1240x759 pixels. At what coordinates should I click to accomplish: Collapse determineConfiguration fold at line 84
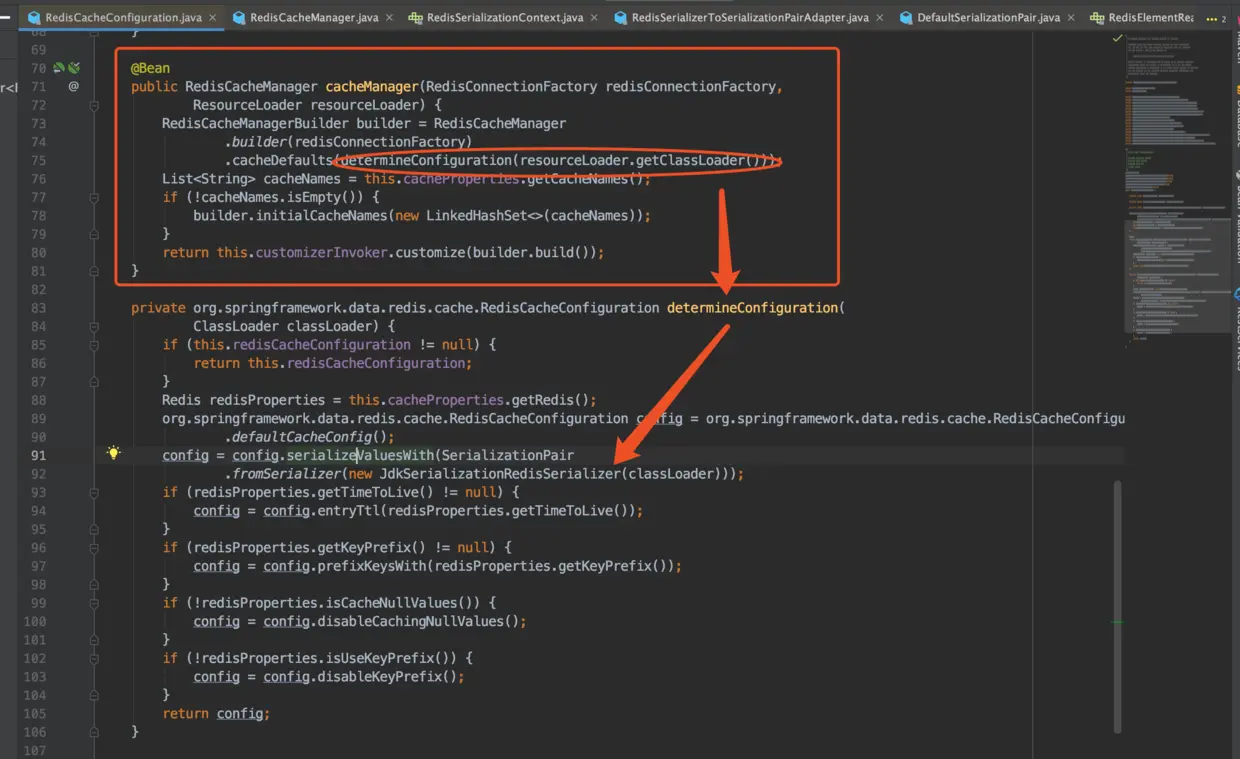click(x=94, y=326)
